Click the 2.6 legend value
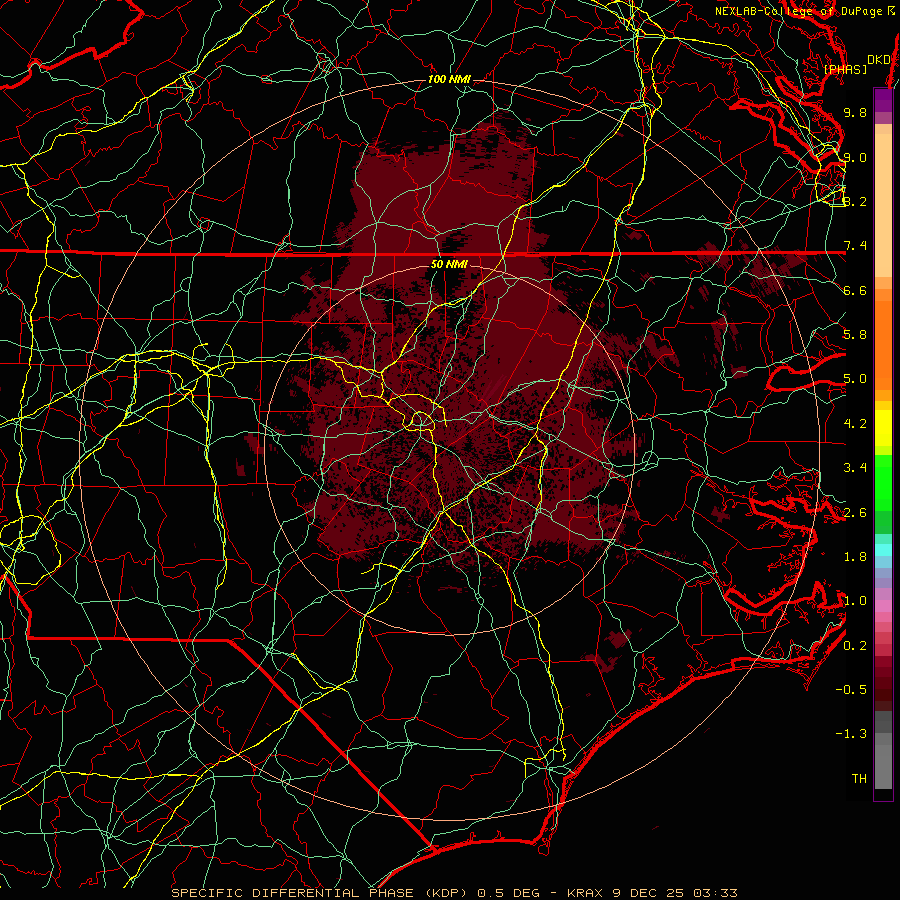The width and height of the screenshot is (900, 900). [855, 513]
